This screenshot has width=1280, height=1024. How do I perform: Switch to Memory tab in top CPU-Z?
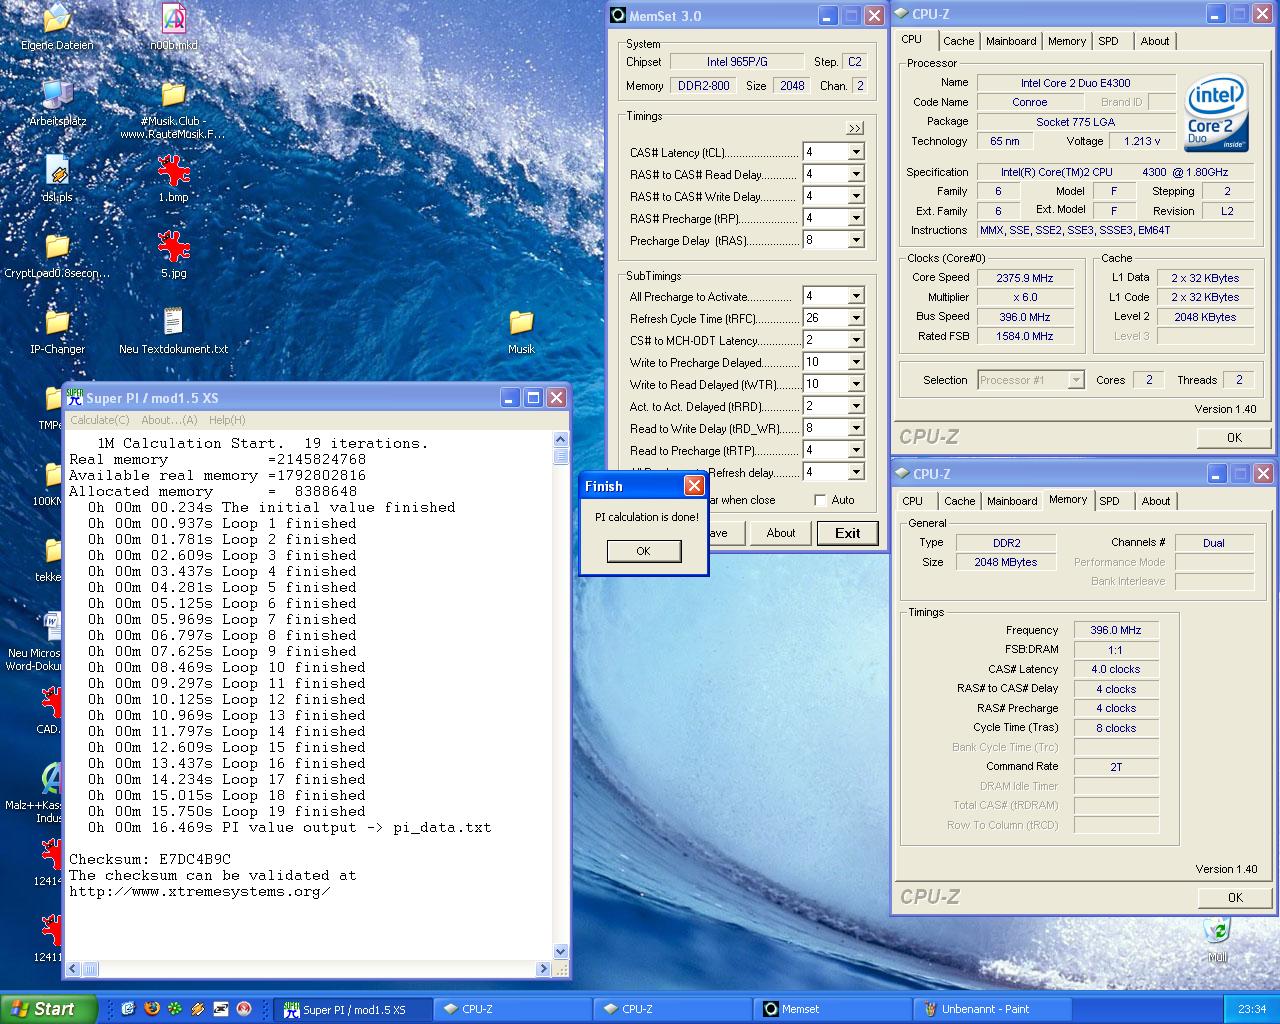tap(1067, 41)
